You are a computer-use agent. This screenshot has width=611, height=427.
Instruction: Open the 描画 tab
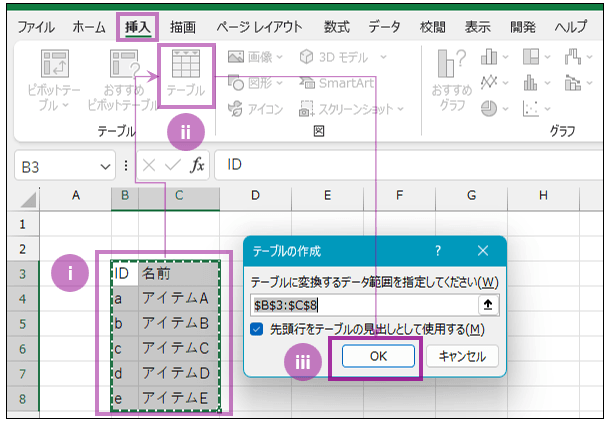183,27
